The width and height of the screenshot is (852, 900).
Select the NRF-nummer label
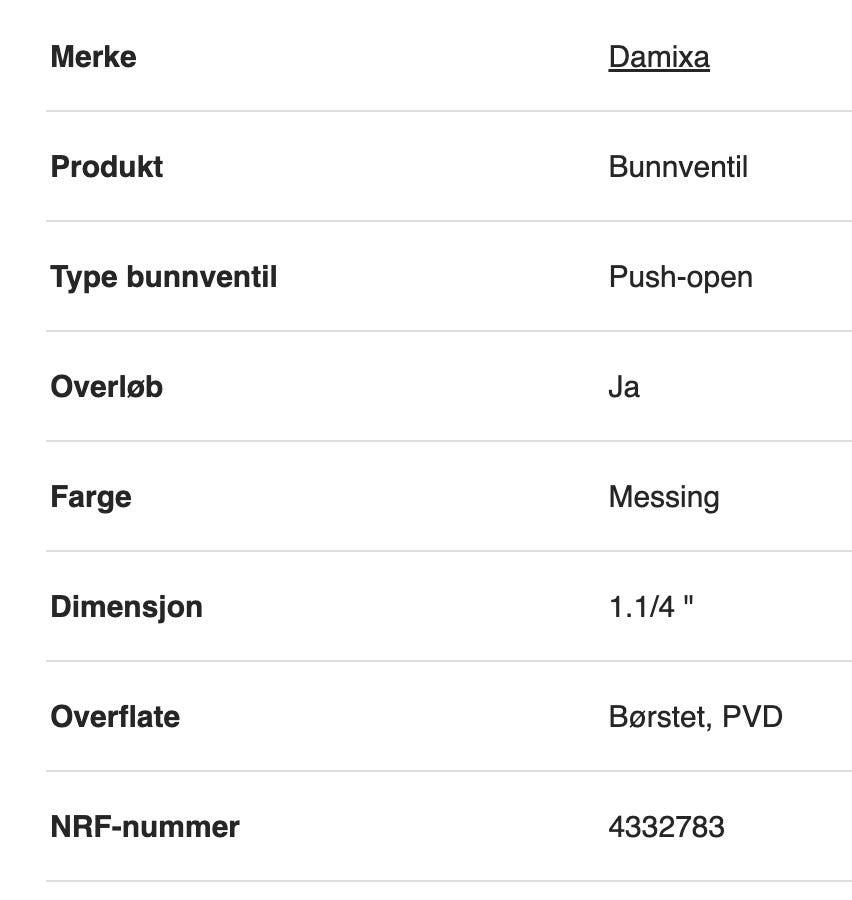click(x=145, y=827)
